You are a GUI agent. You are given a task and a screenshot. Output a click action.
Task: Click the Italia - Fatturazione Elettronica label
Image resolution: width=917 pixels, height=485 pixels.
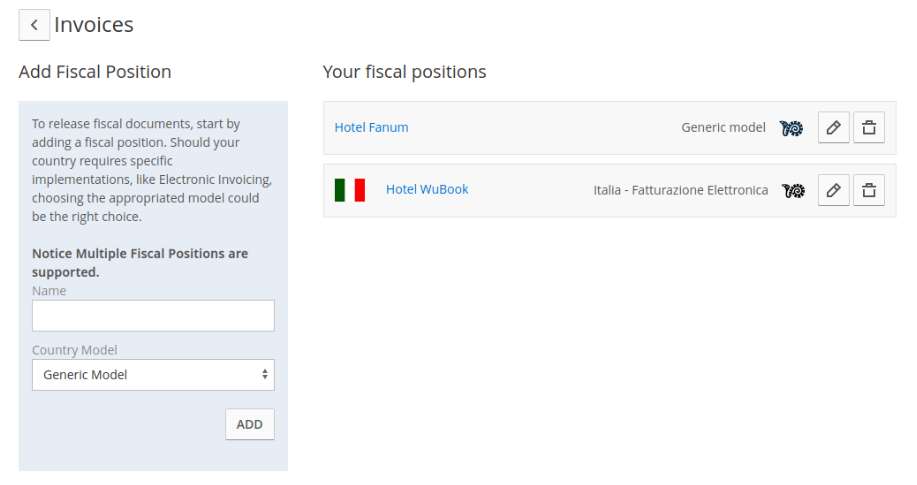click(x=681, y=190)
